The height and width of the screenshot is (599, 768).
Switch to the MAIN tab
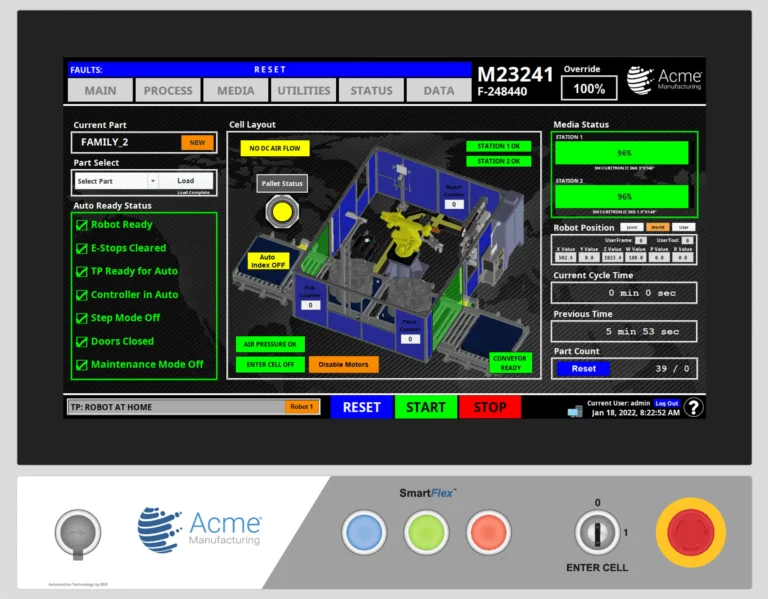click(x=100, y=91)
